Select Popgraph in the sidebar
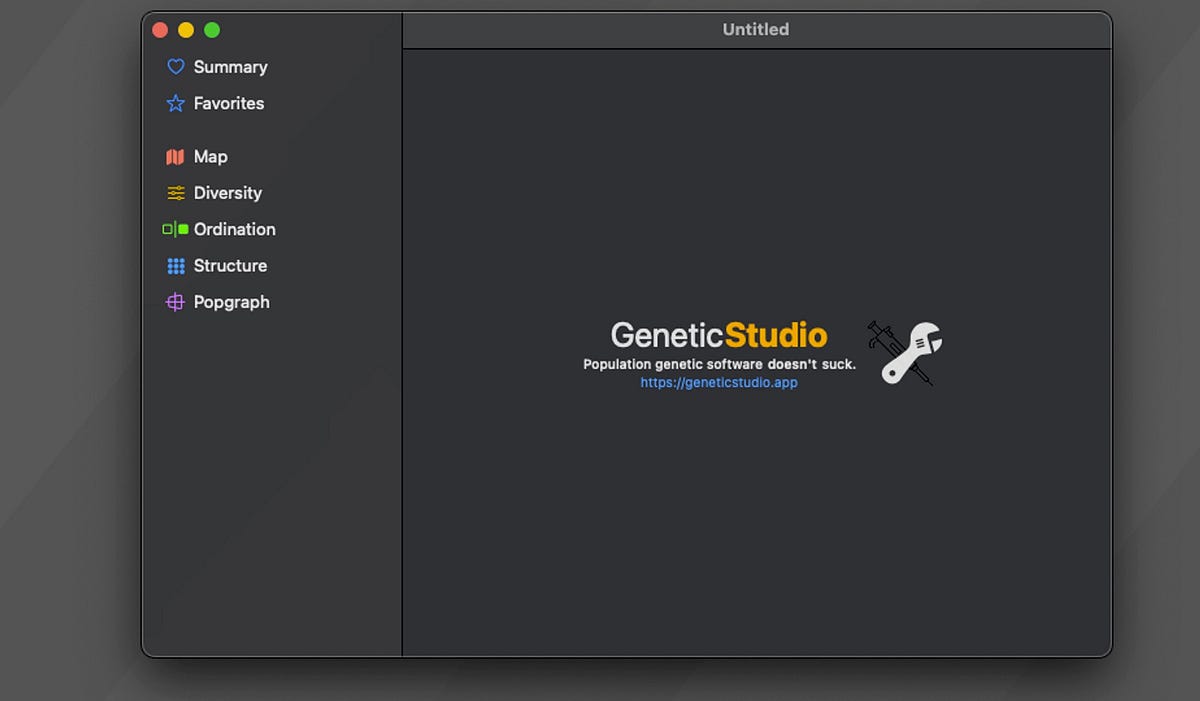This screenshot has height=701, width=1200. (x=232, y=301)
